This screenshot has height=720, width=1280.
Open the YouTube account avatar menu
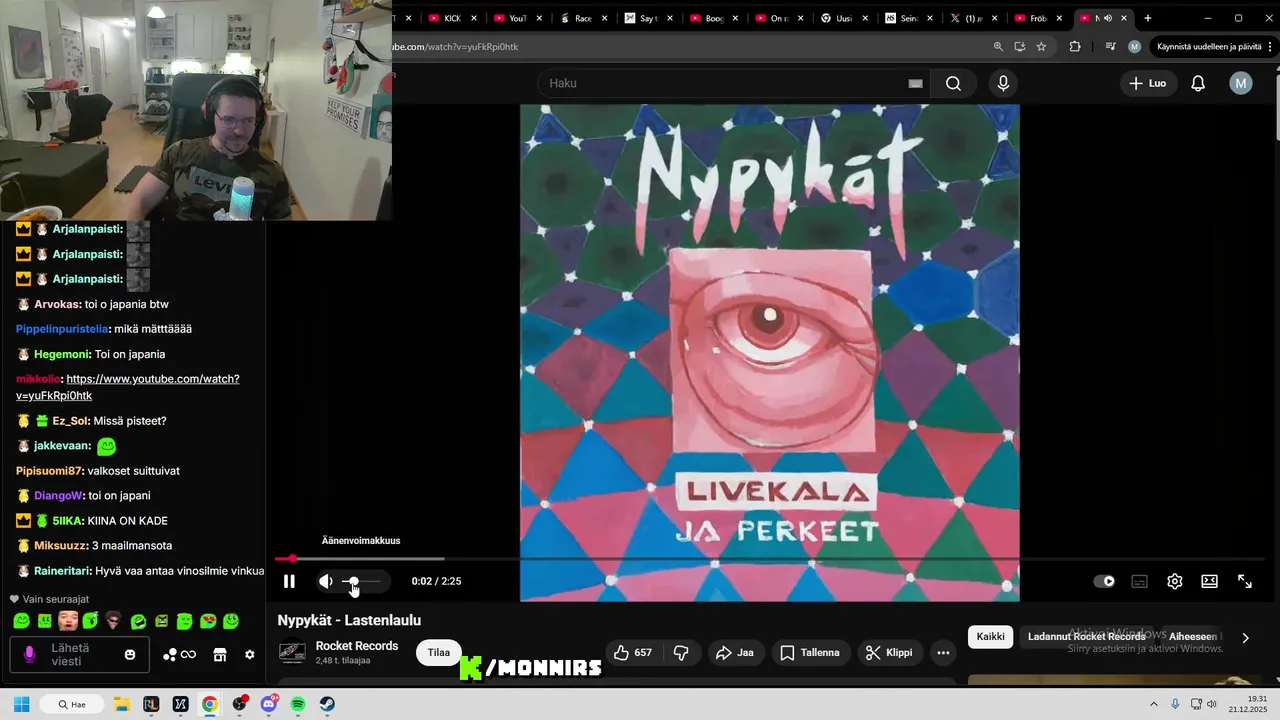point(1241,83)
